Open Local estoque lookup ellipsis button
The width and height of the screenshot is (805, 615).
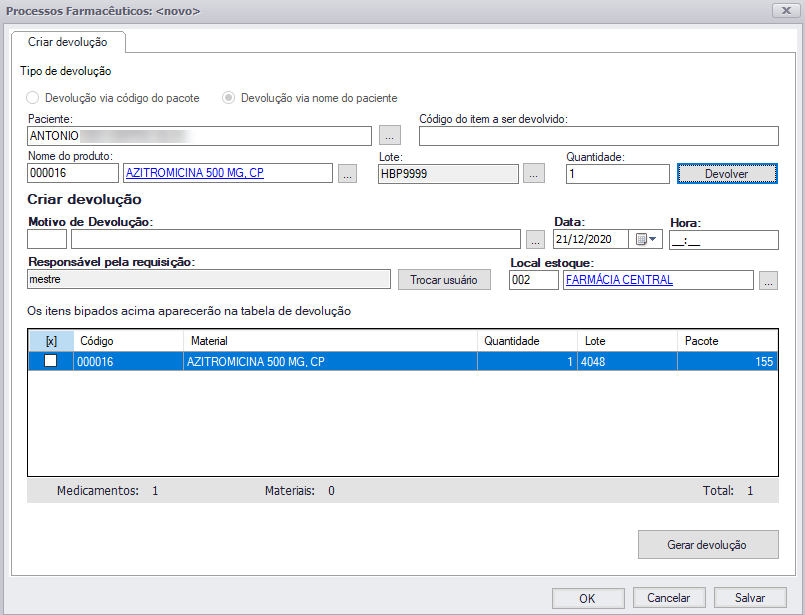pos(768,280)
